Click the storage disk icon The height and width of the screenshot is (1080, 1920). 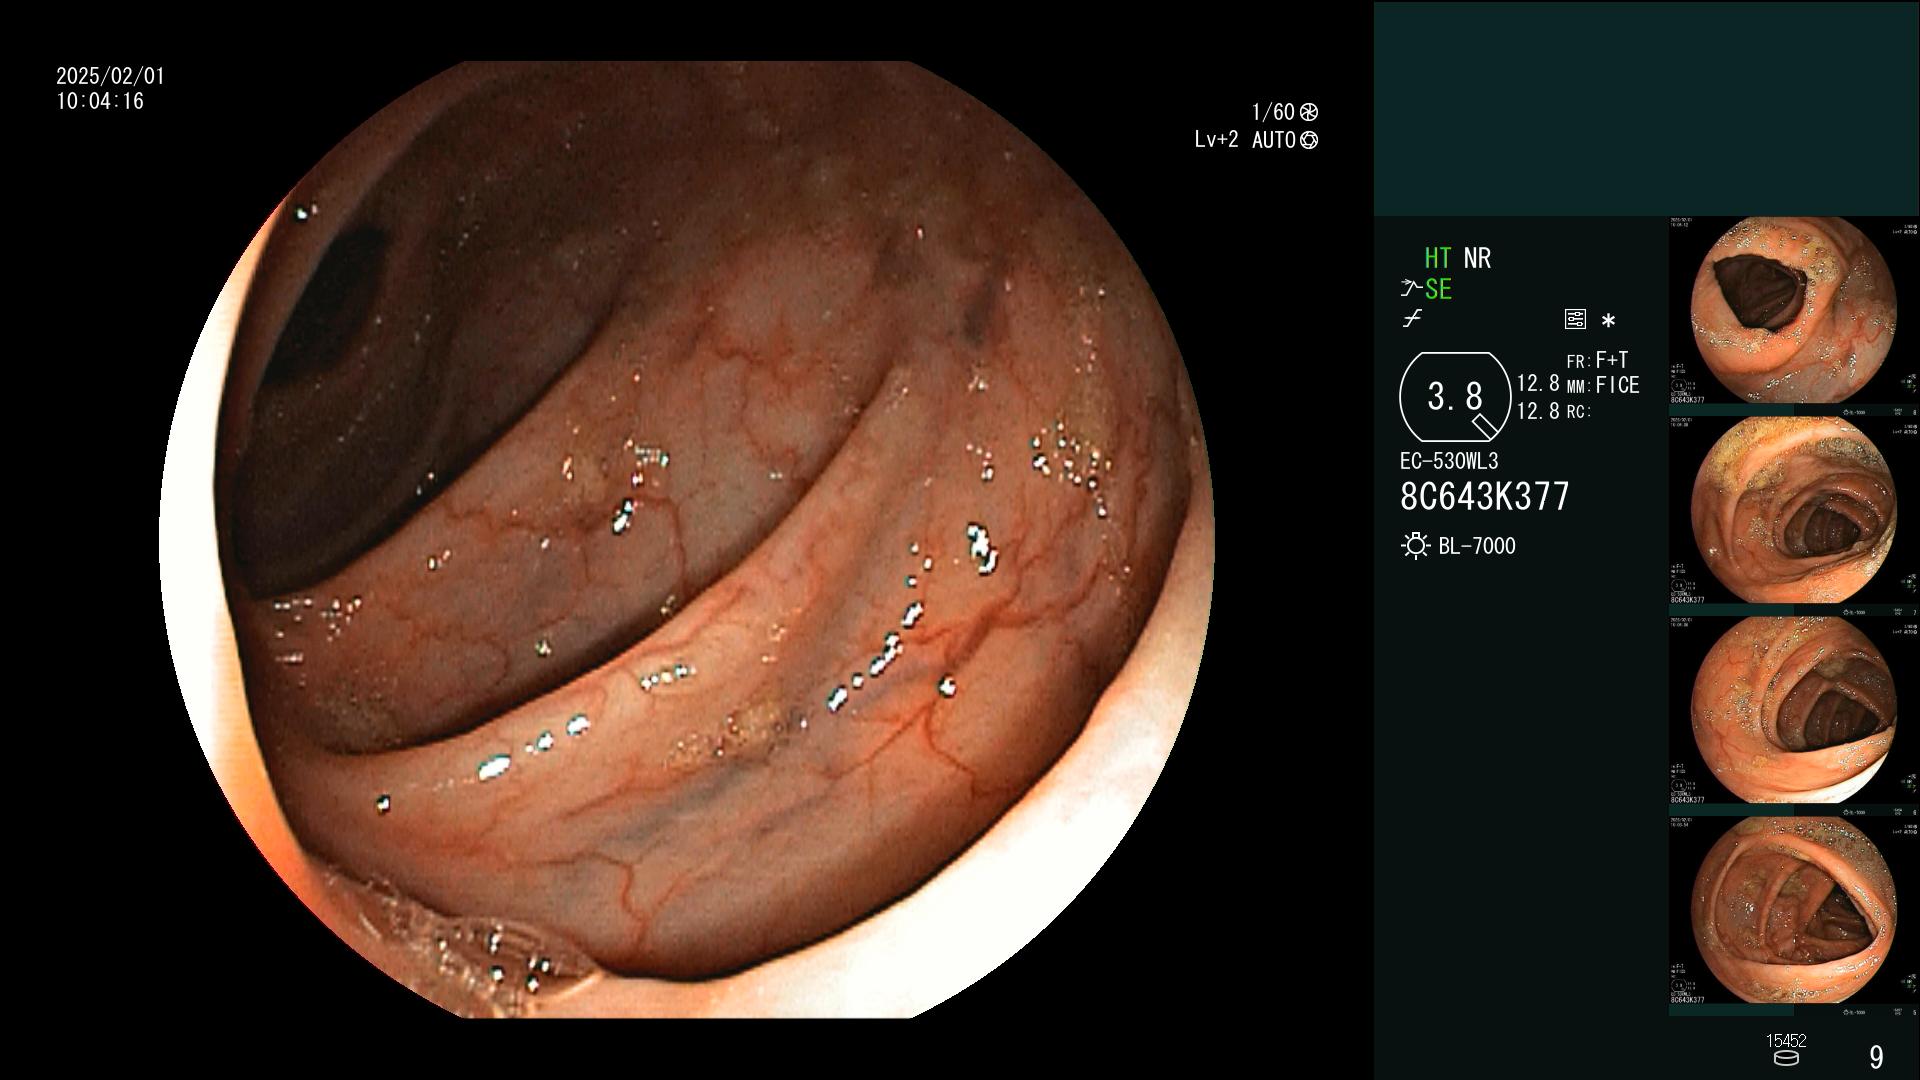tap(1785, 1058)
